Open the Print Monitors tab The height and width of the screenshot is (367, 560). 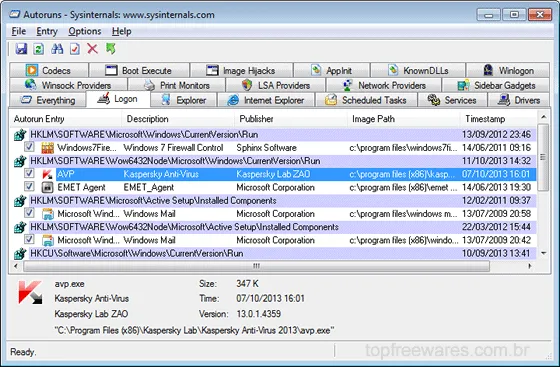(x=177, y=85)
